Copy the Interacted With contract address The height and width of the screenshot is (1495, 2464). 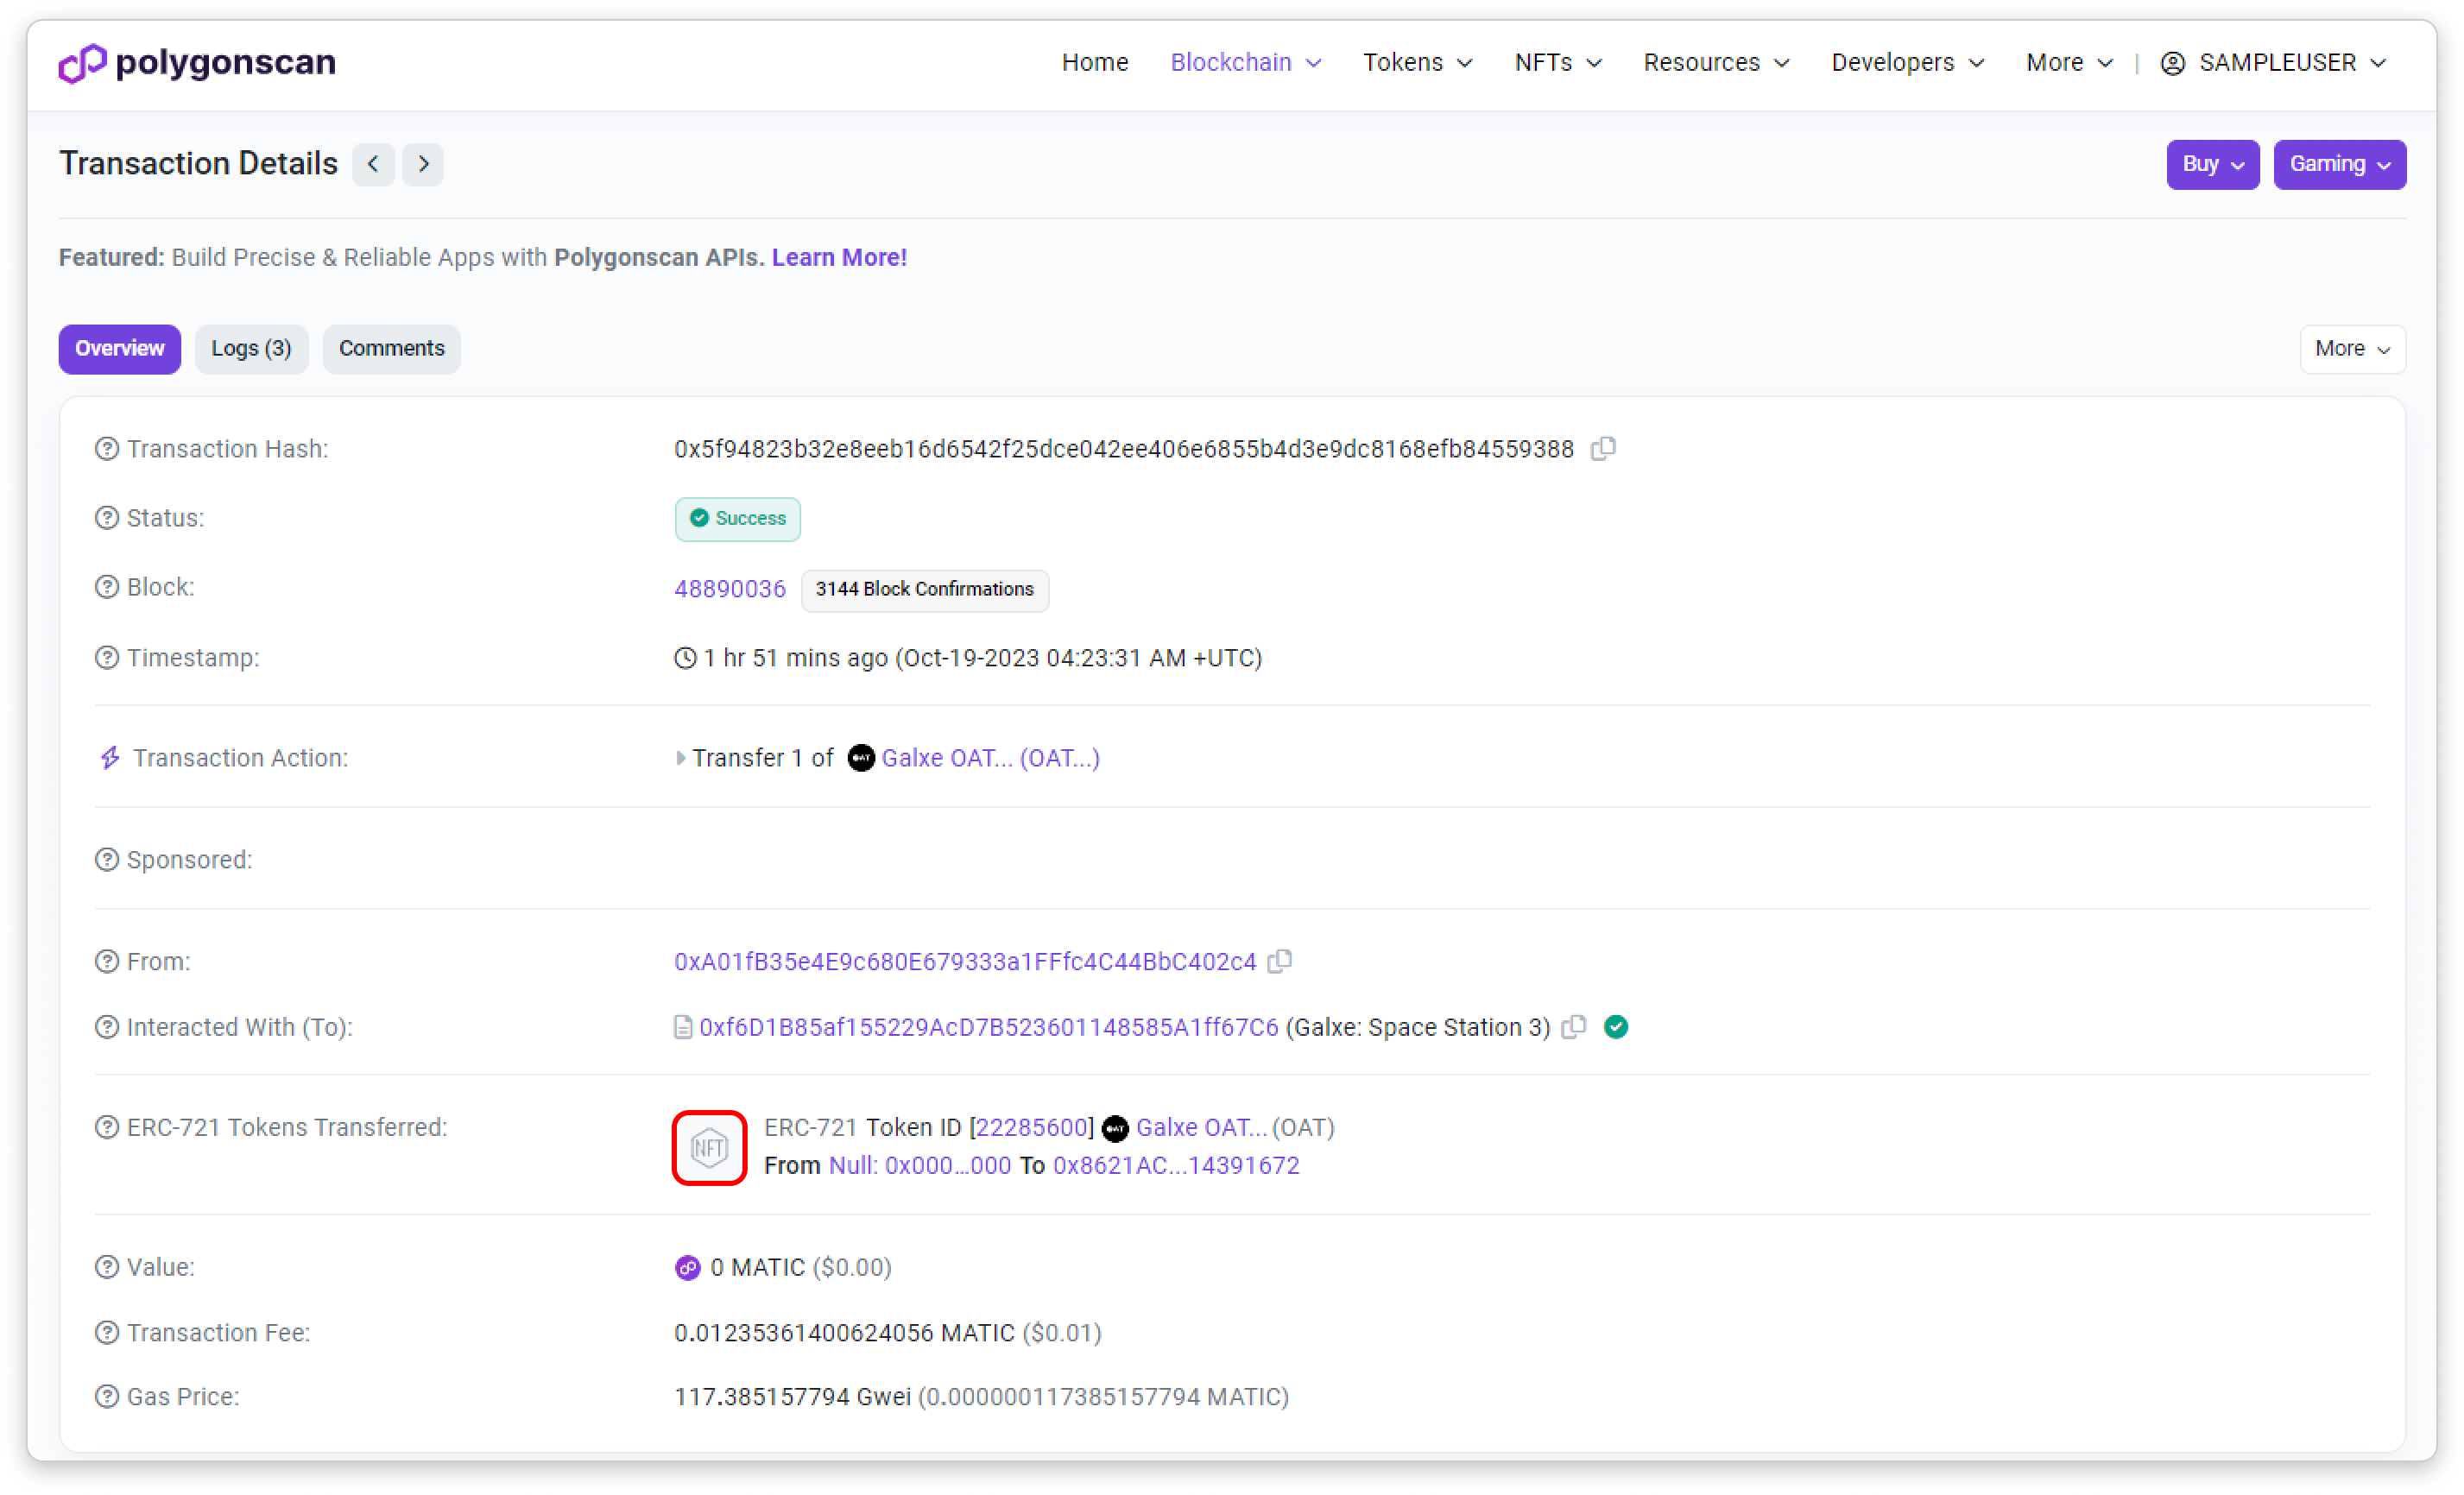click(x=1574, y=1027)
